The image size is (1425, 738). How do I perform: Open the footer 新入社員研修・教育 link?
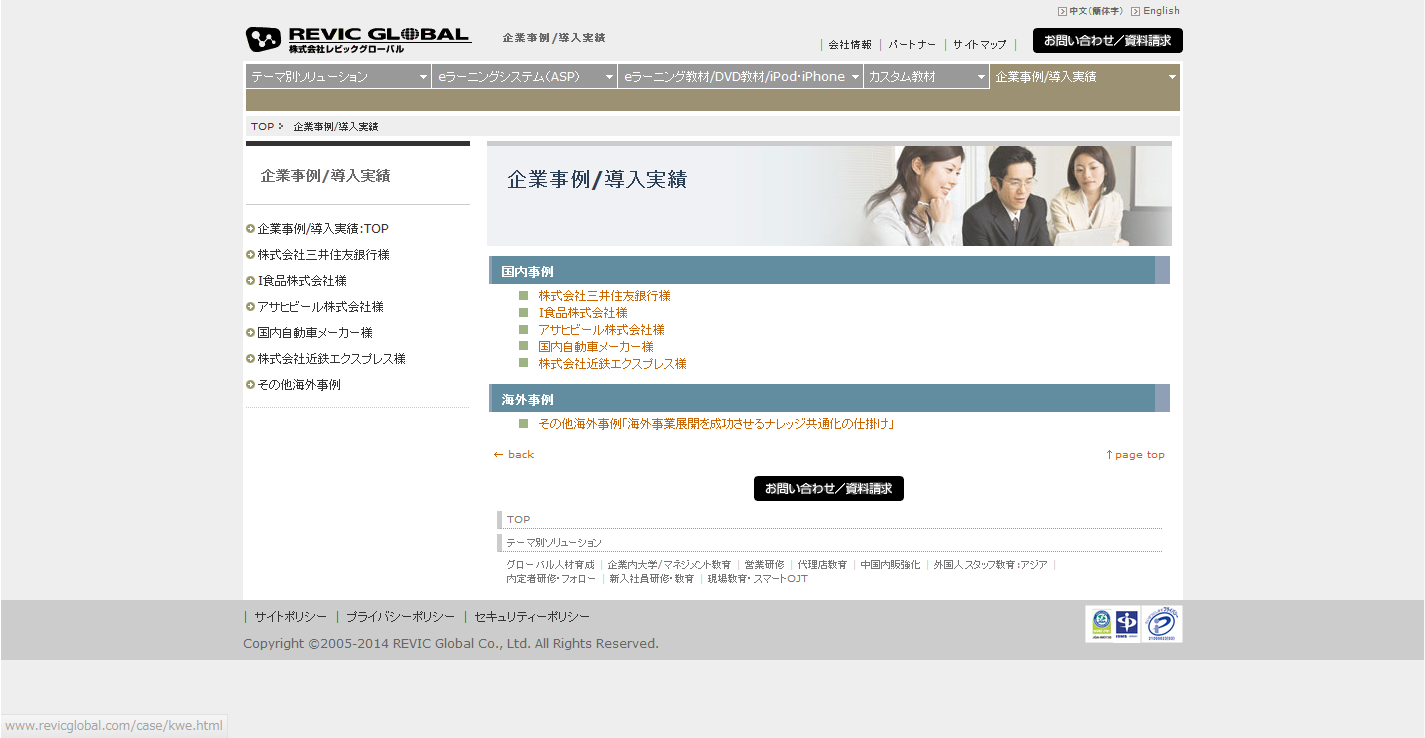tap(651, 579)
